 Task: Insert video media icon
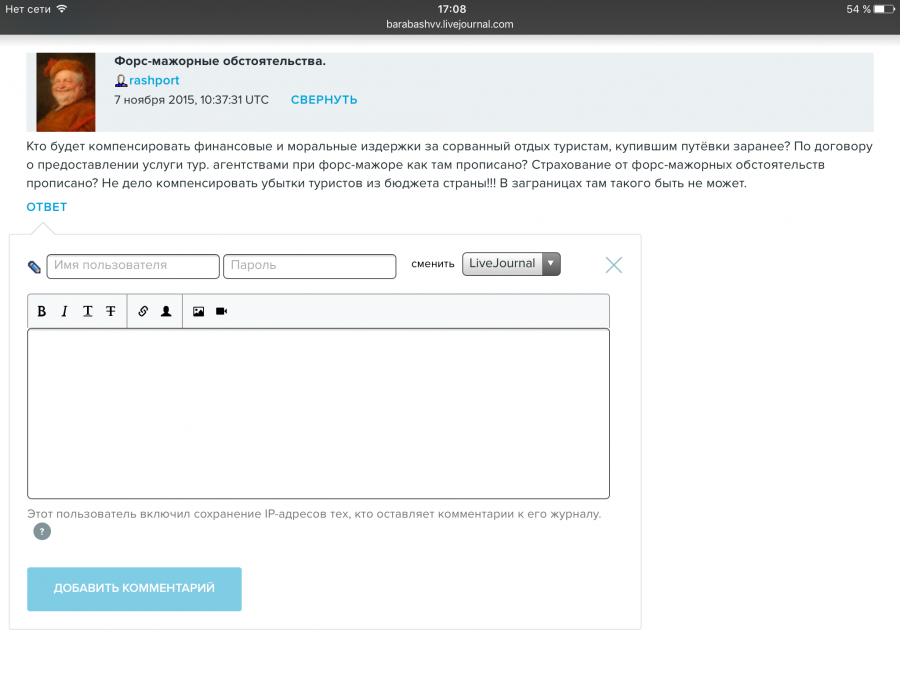click(x=221, y=312)
